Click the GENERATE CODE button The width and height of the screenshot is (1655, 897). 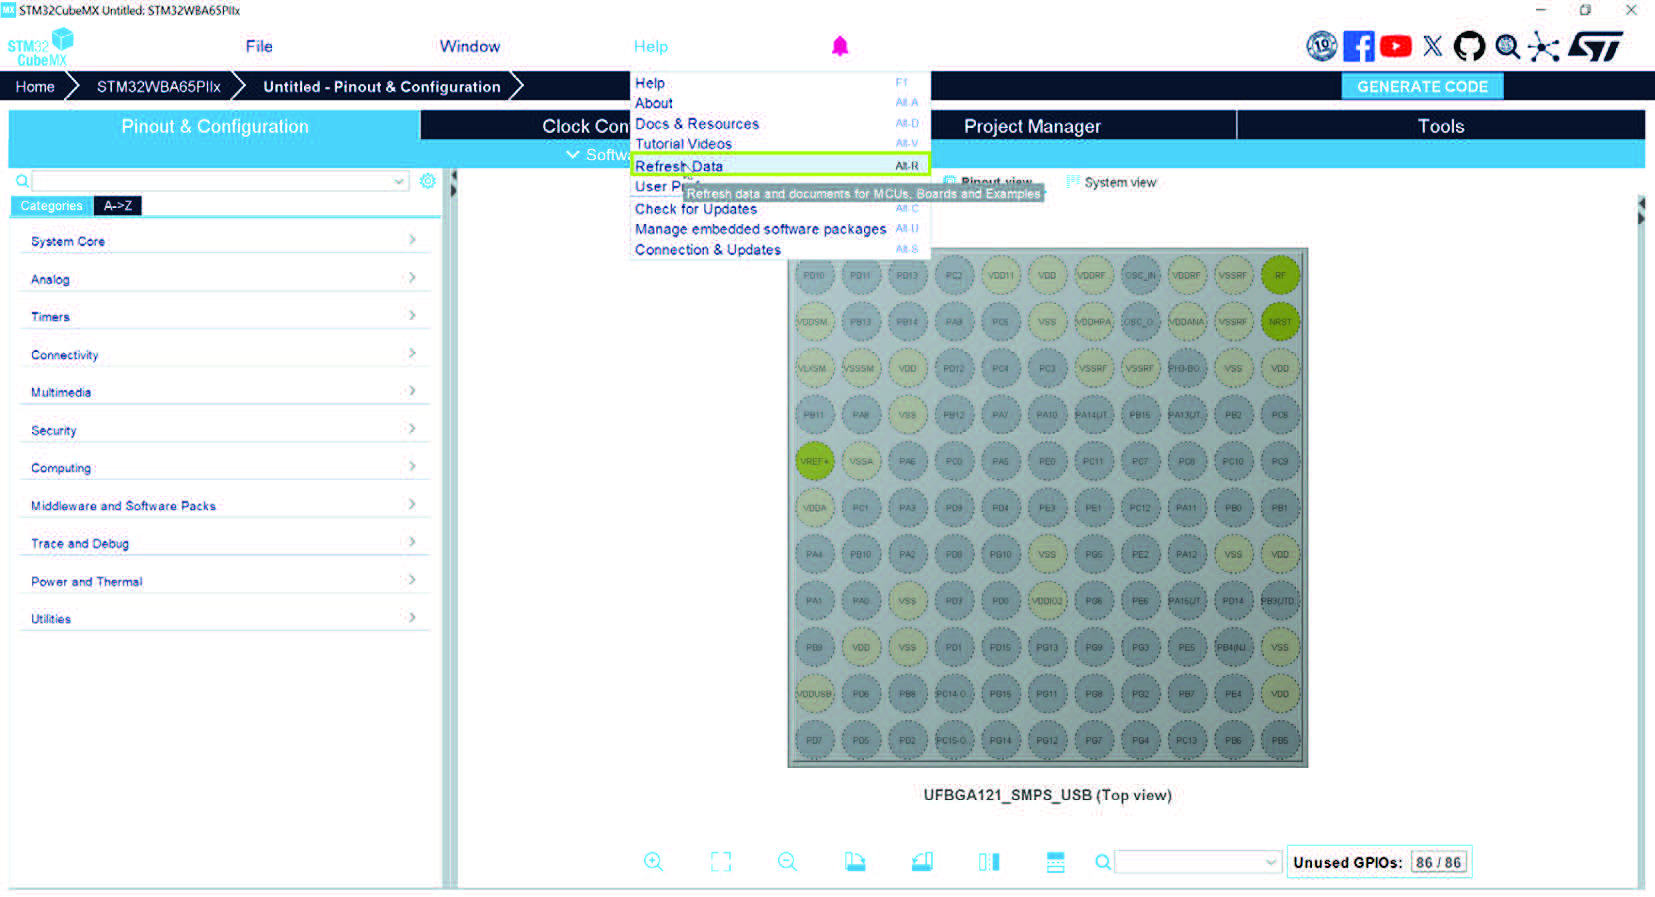pos(1422,87)
